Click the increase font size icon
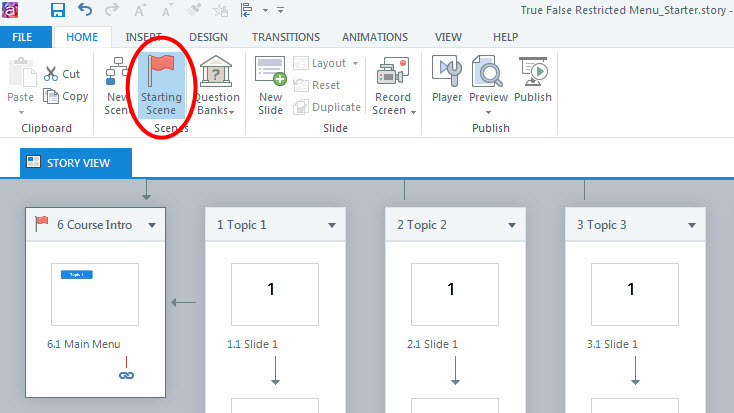Screen dimensions: 734x413 click(x=139, y=10)
